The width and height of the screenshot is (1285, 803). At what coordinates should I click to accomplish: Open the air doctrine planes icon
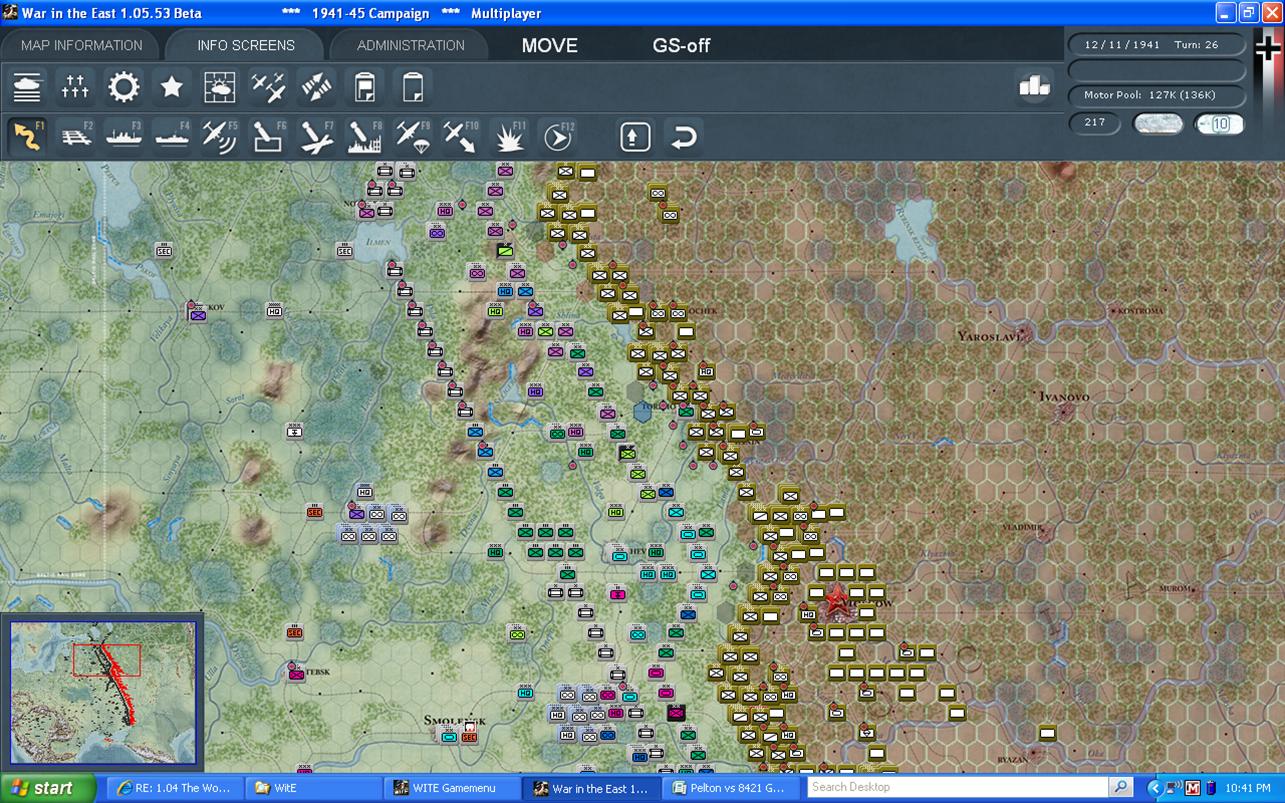click(x=268, y=87)
